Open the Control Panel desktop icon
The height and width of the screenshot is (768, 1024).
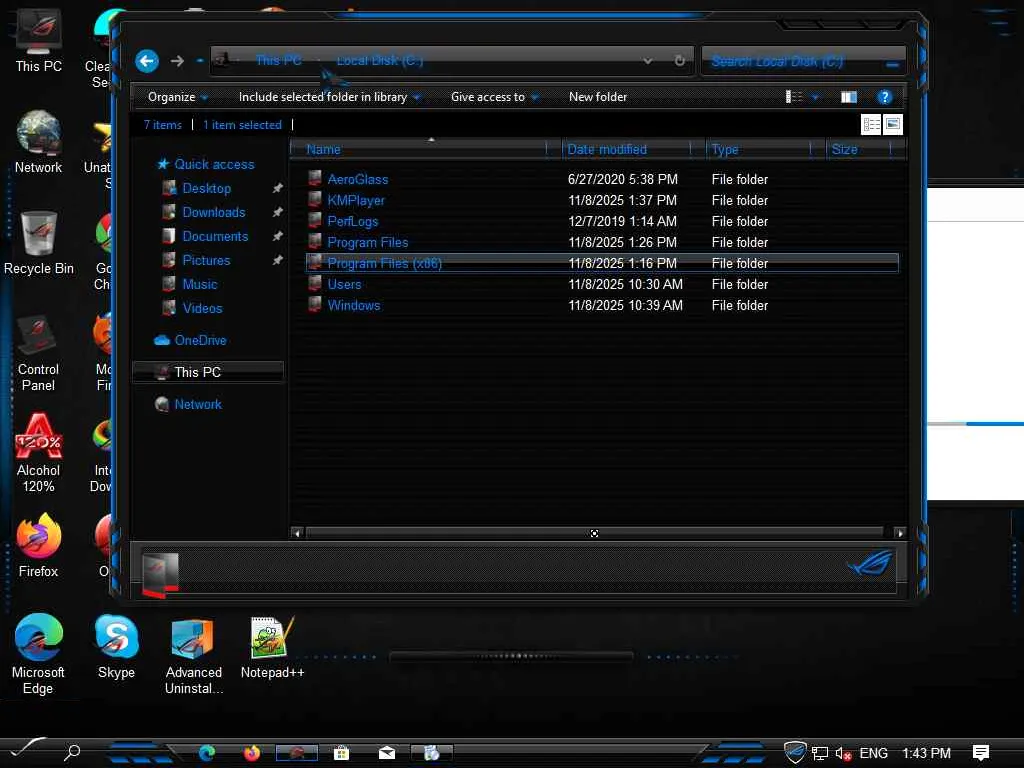click(x=39, y=353)
